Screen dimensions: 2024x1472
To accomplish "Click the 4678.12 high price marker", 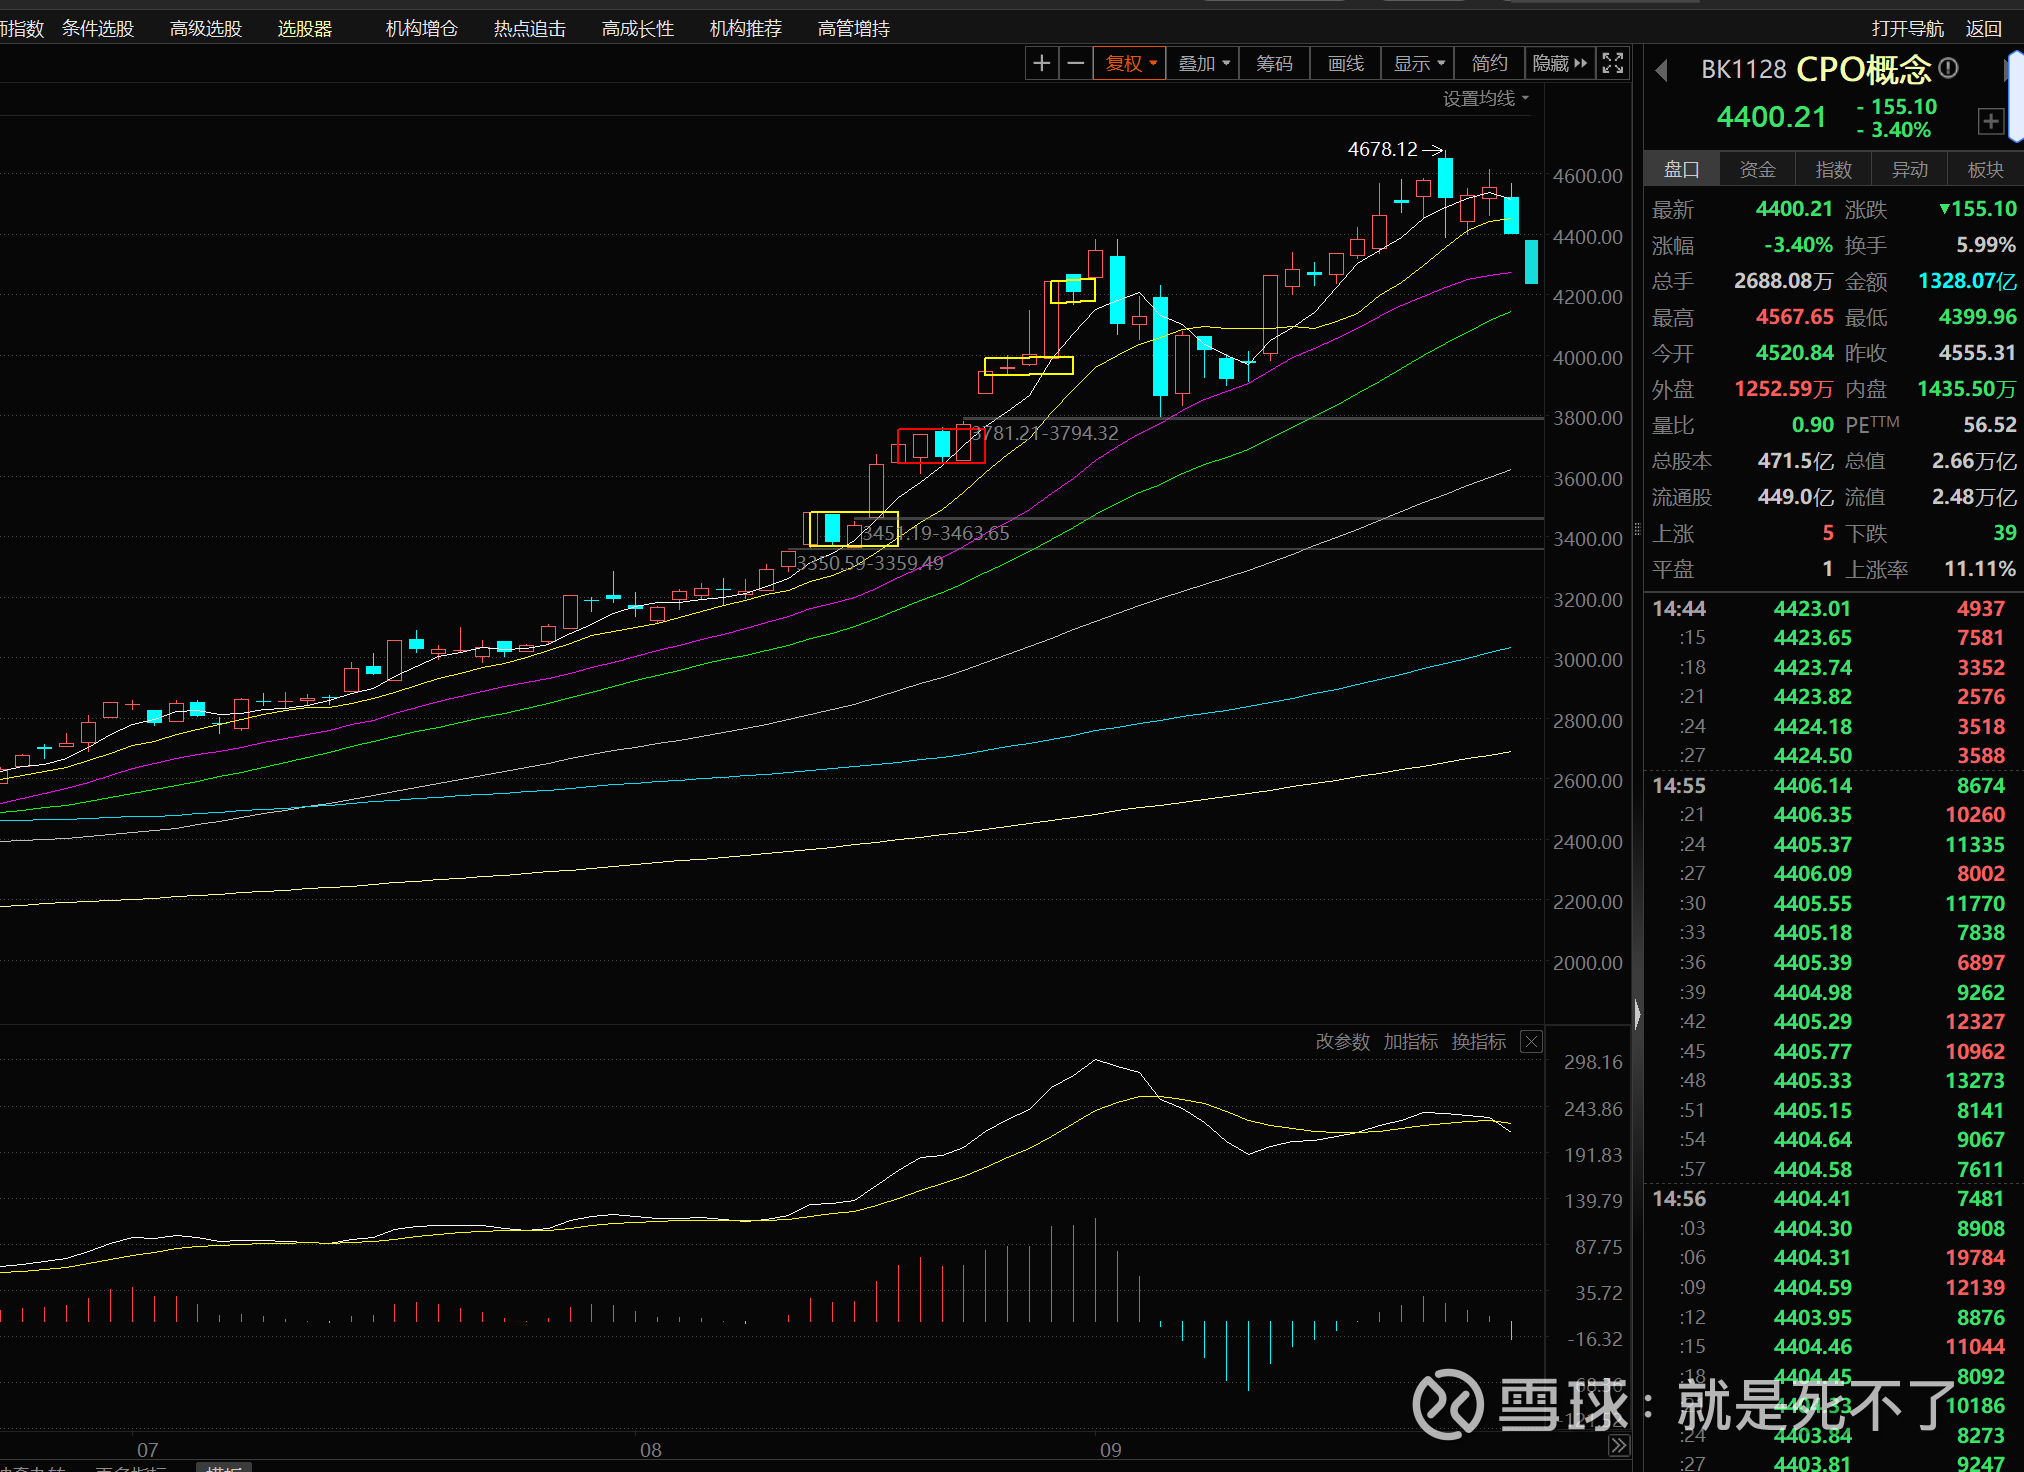I will [x=1382, y=149].
